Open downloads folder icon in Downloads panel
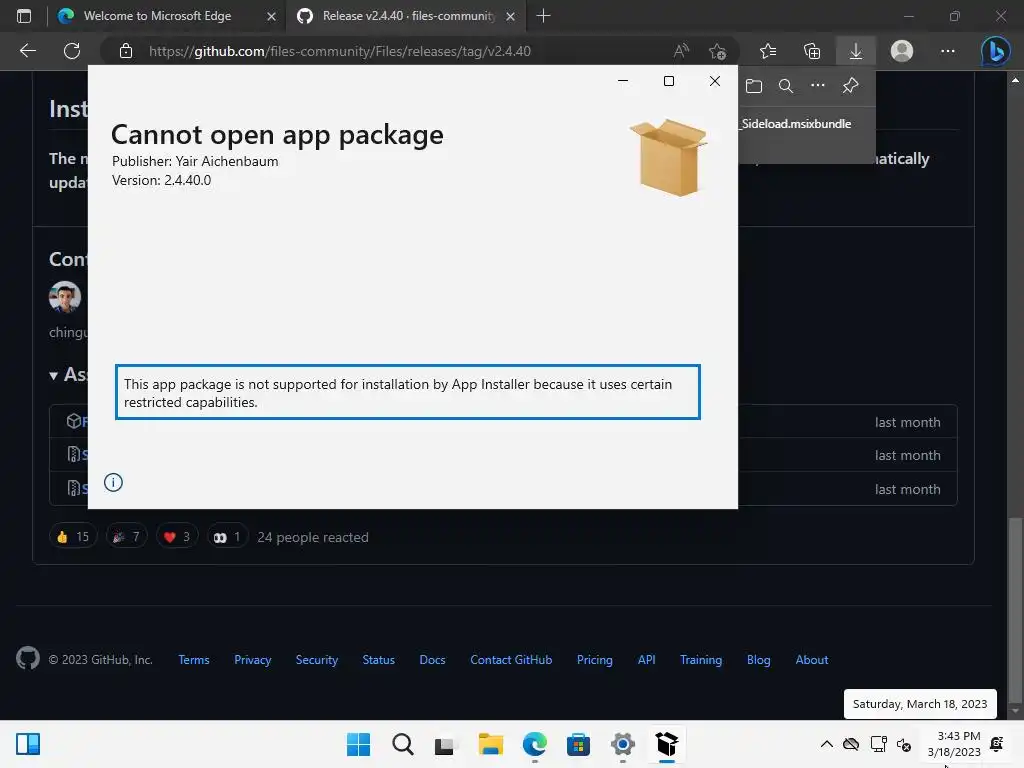This screenshot has width=1024, height=768. [754, 86]
